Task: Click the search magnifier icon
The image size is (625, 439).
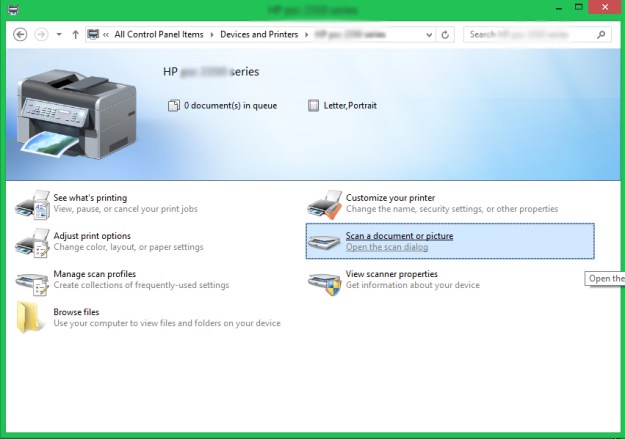Action: (x=601, y=34)
